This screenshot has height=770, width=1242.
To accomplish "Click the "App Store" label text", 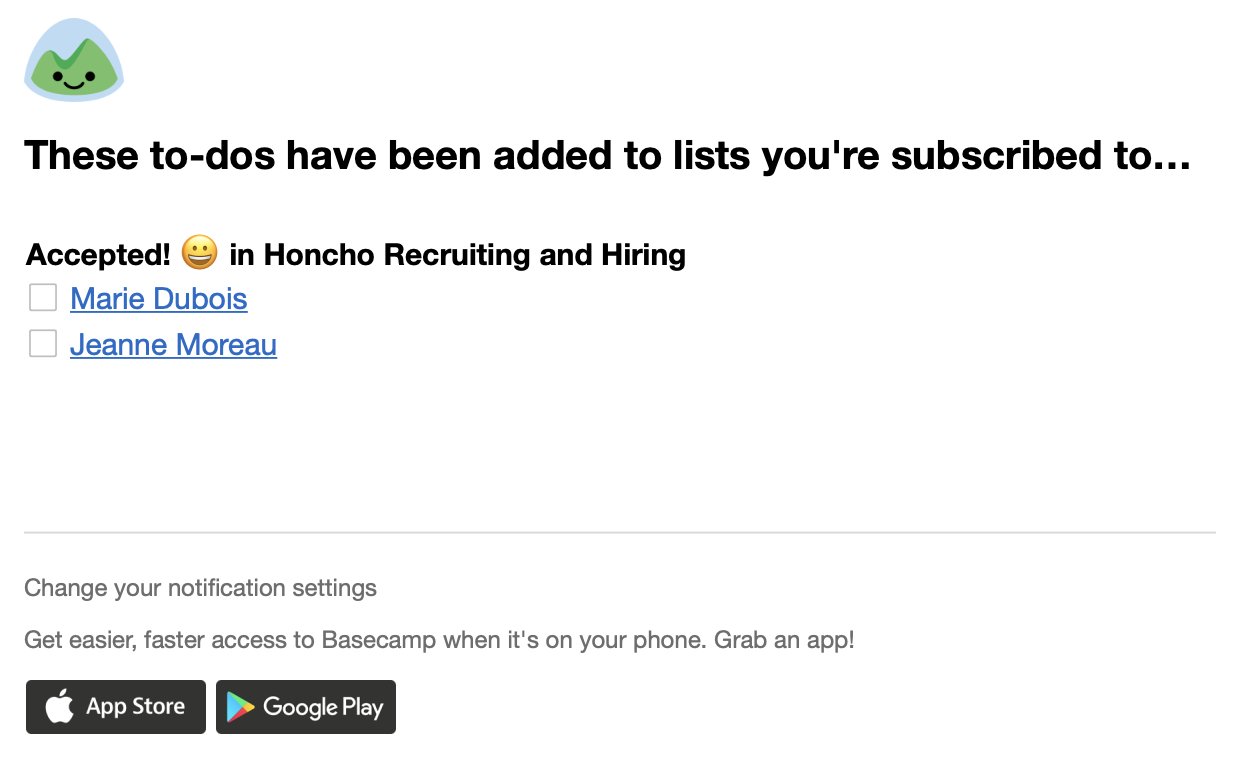I will coord(136,706).
